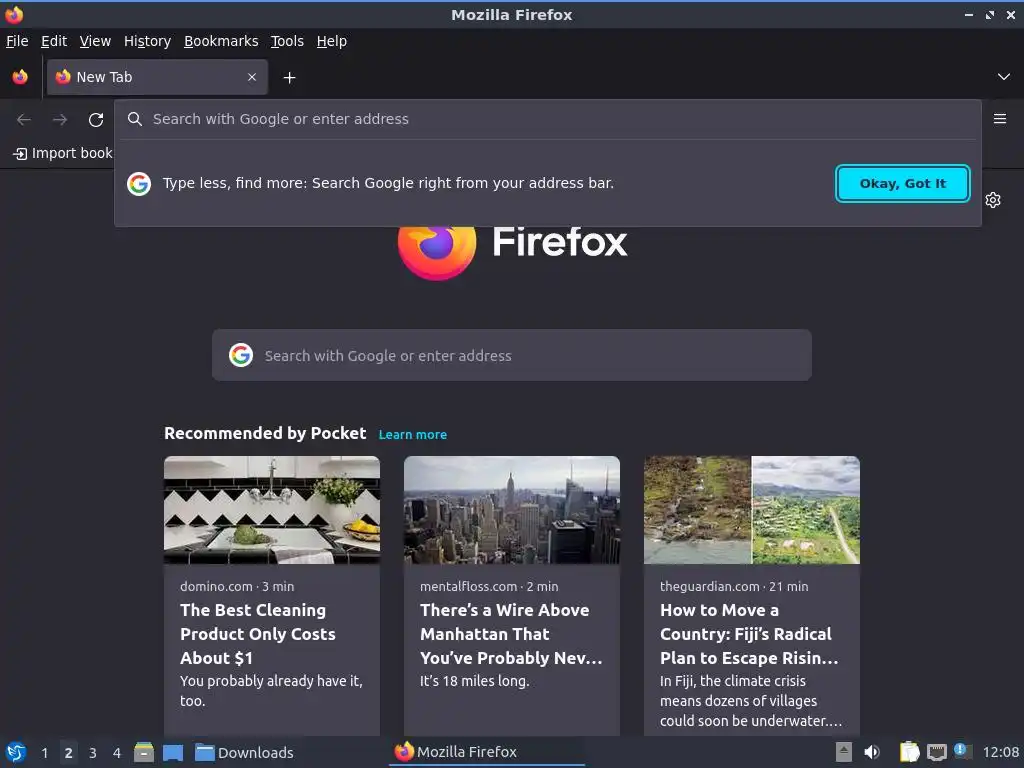Click mentalfloss.com · 2 min source text

tap(489, 586)
